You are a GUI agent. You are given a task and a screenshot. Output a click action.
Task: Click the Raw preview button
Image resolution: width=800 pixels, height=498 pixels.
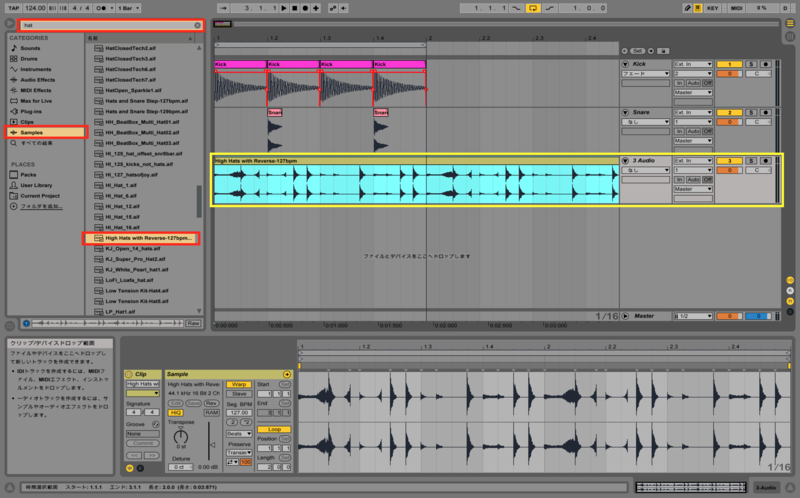(193, 323)
